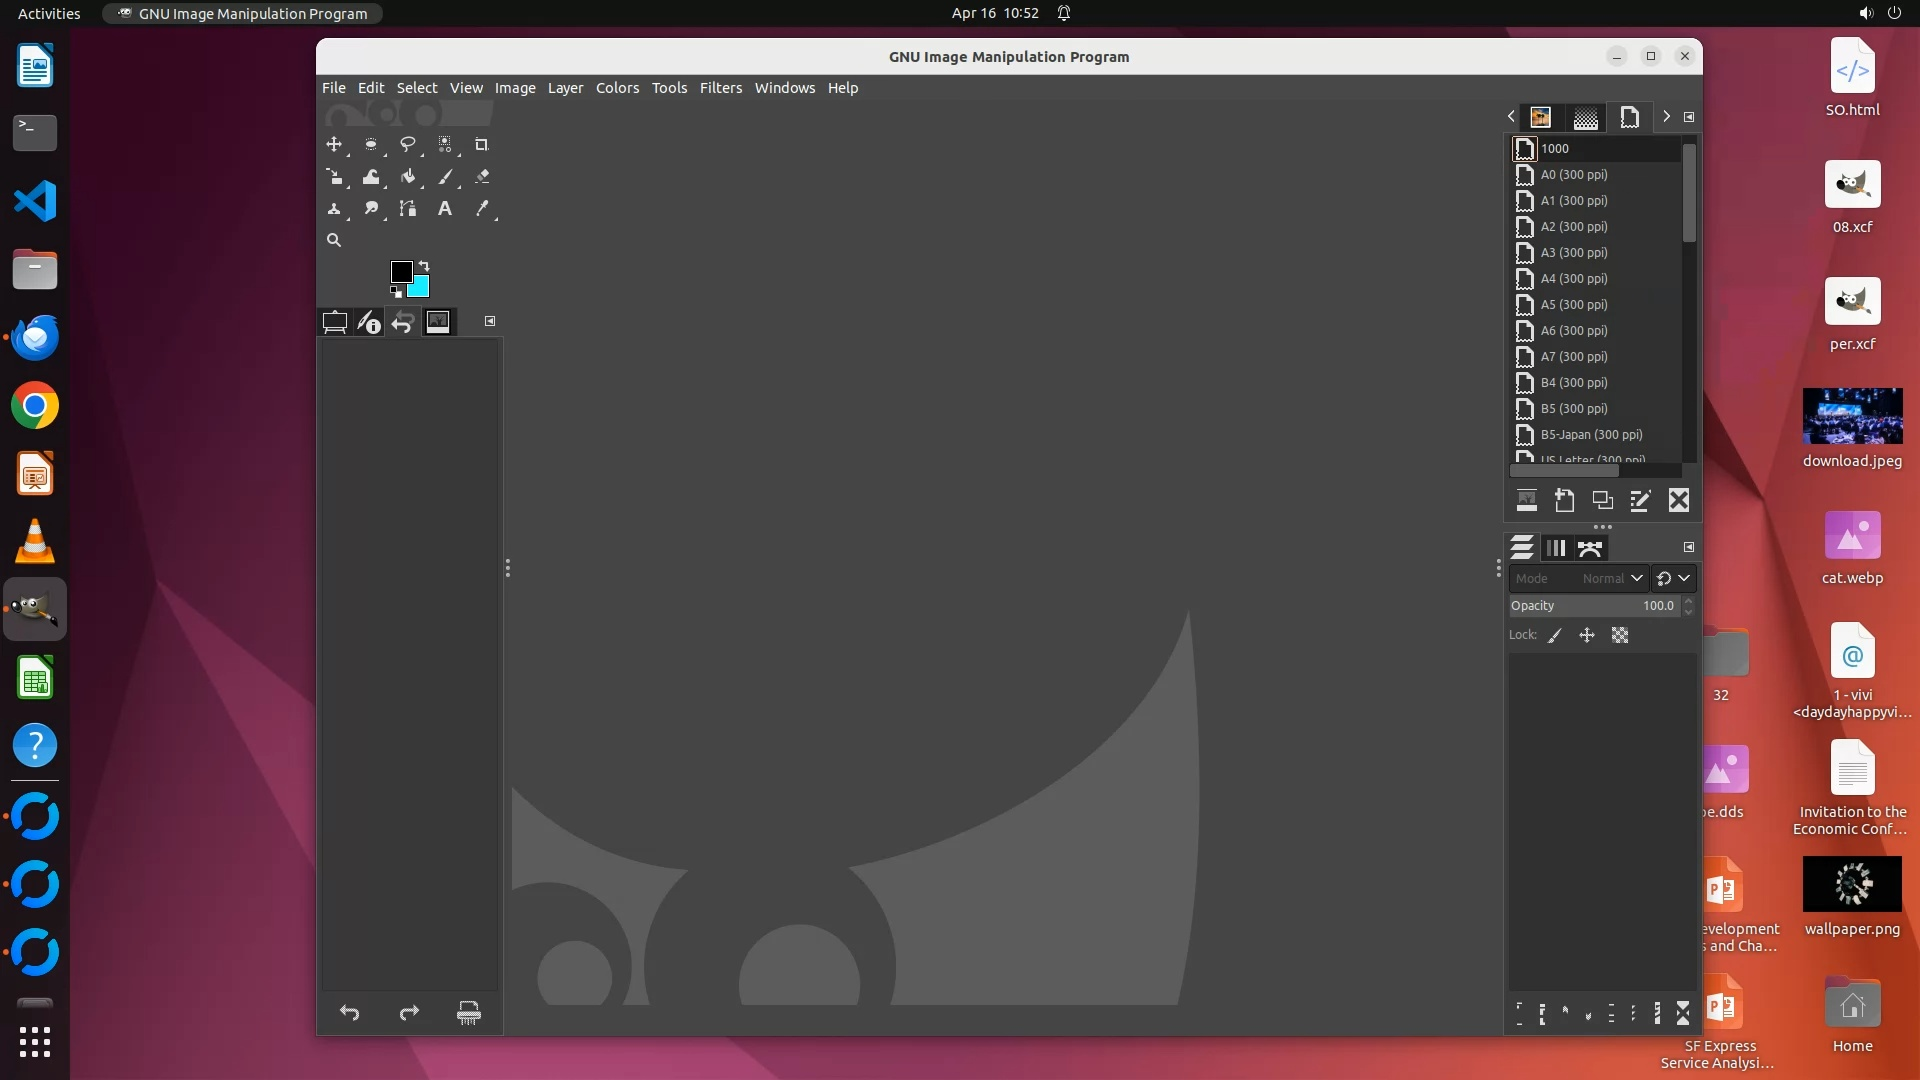Screen dimensions: 1920x1080
Task: Select the A4 (300 ppi) template
Action: [x=1574, y=279]
